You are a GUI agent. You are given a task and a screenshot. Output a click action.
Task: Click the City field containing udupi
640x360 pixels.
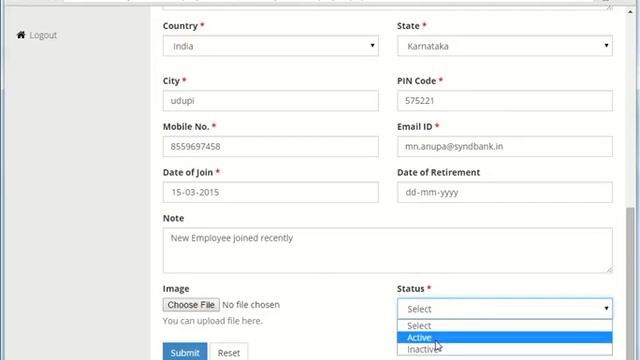[x=271, y=101]
